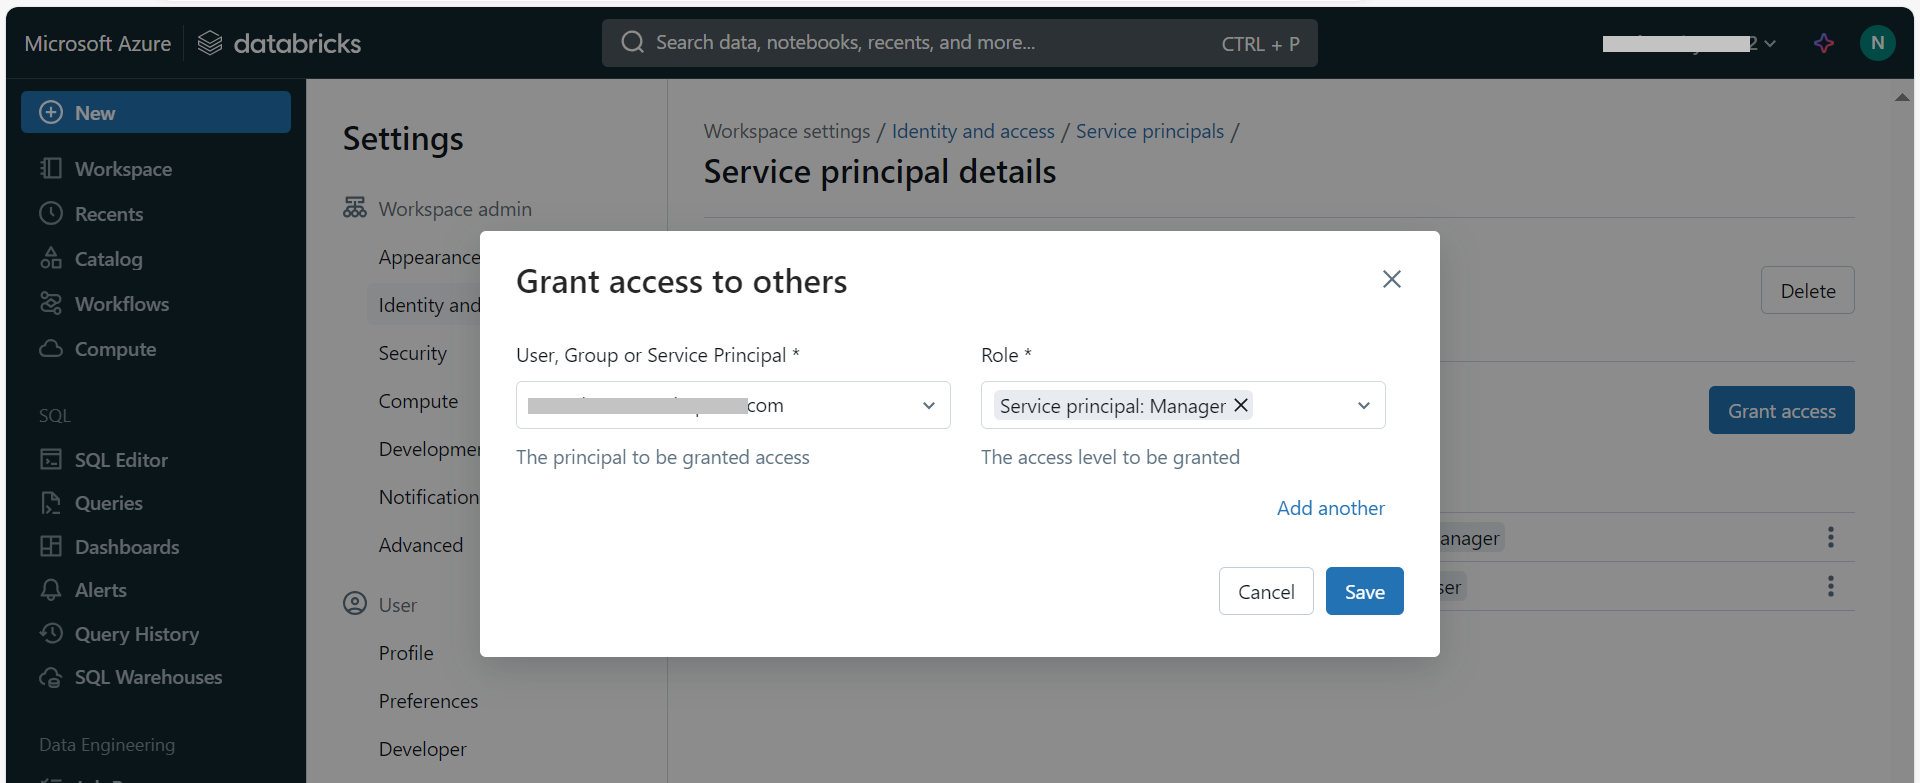The width and height of the screenshot is (1920, 783).
Task: Go to Workflows in sidebar
Action: click(x=121, y=304)
